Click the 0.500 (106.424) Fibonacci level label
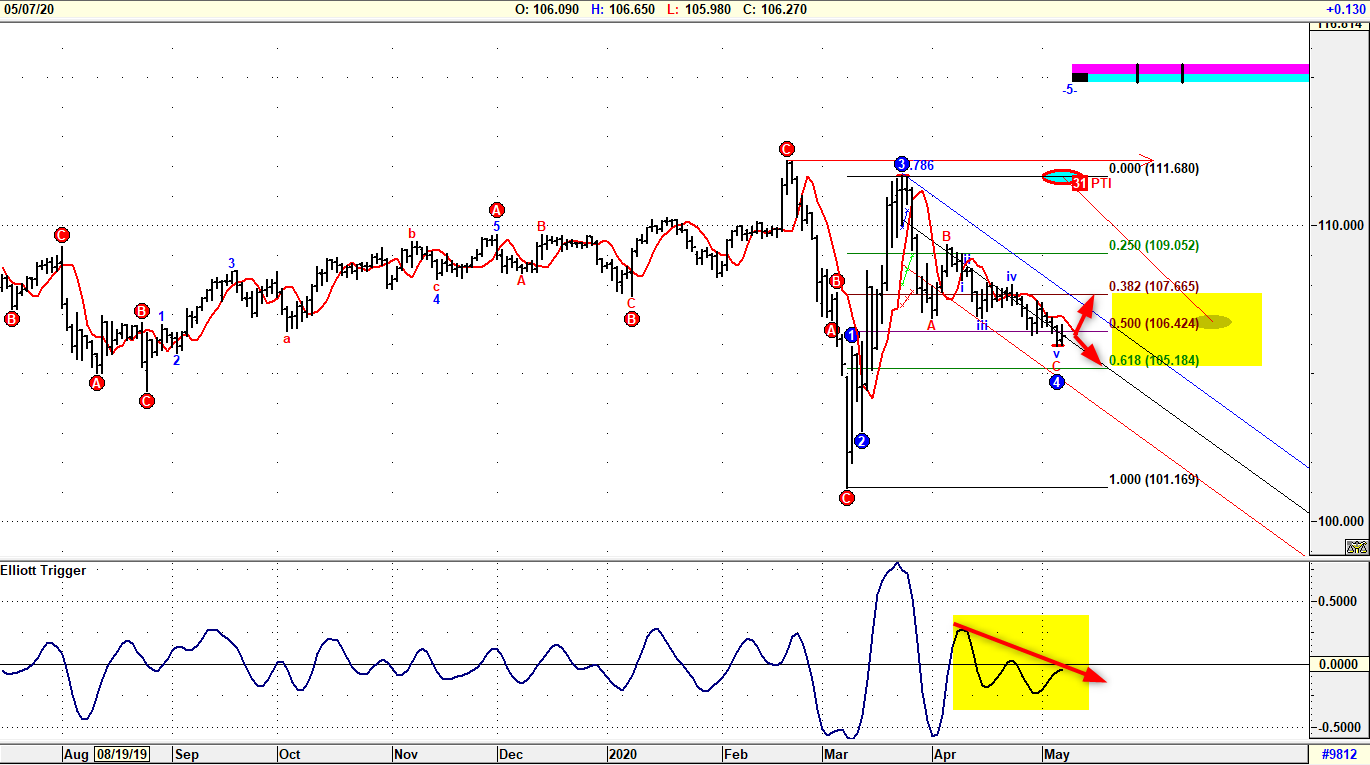This screenshot has width=1370, height=765. (1154, 323)
